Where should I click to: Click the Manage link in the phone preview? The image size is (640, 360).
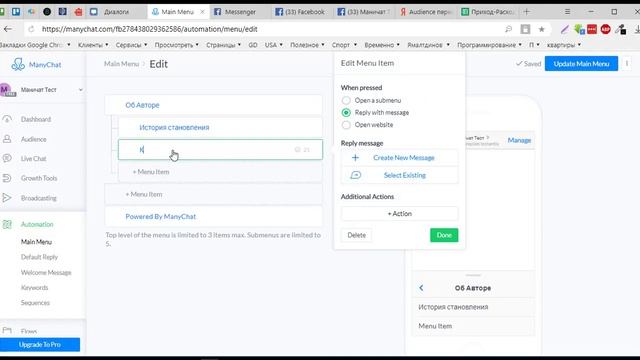(x=519, y=140)
